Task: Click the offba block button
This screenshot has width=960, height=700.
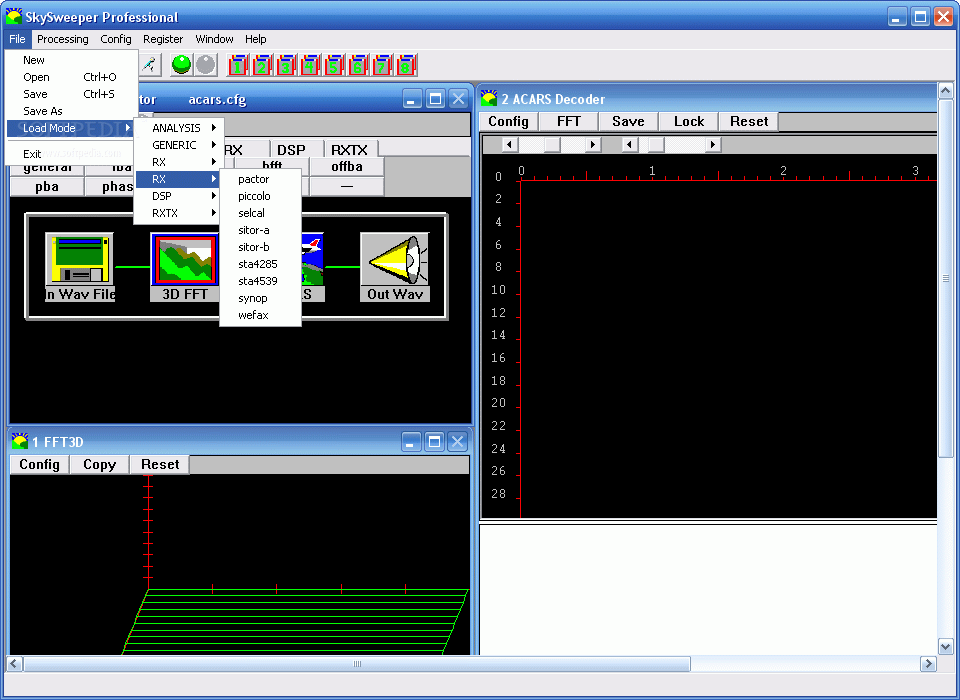Action: tap(347, 167)
